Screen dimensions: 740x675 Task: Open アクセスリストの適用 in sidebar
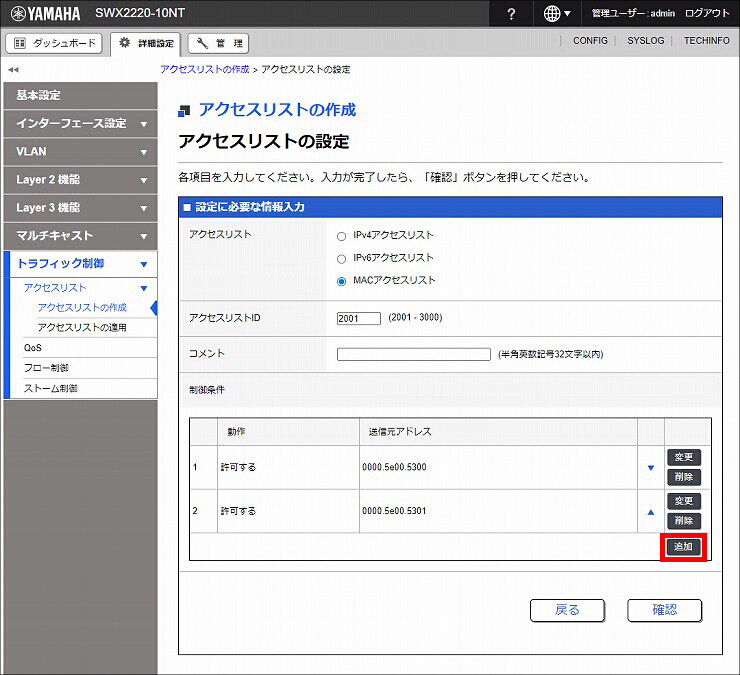tap(82, 328)
